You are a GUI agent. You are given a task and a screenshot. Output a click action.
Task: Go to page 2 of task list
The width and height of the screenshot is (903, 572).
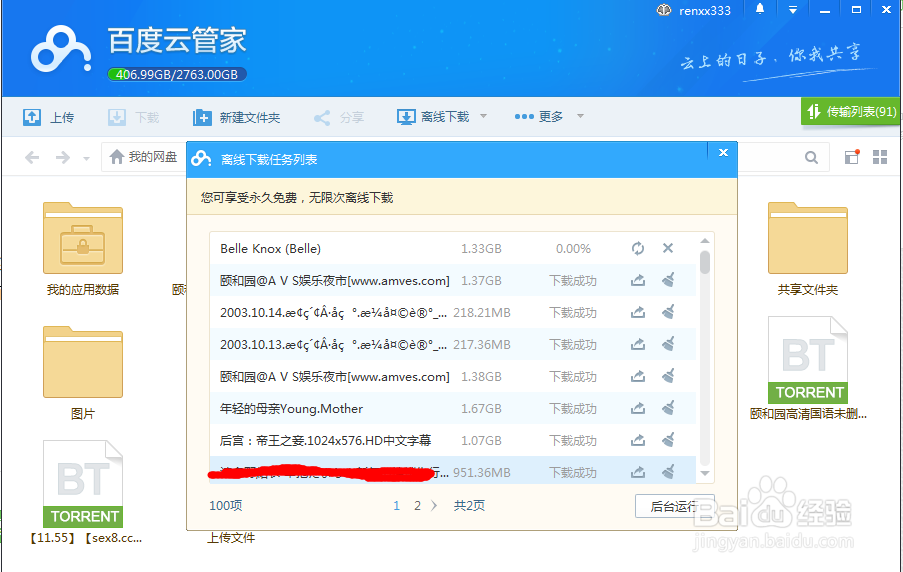pyautogui.click(x=417, y=506)
